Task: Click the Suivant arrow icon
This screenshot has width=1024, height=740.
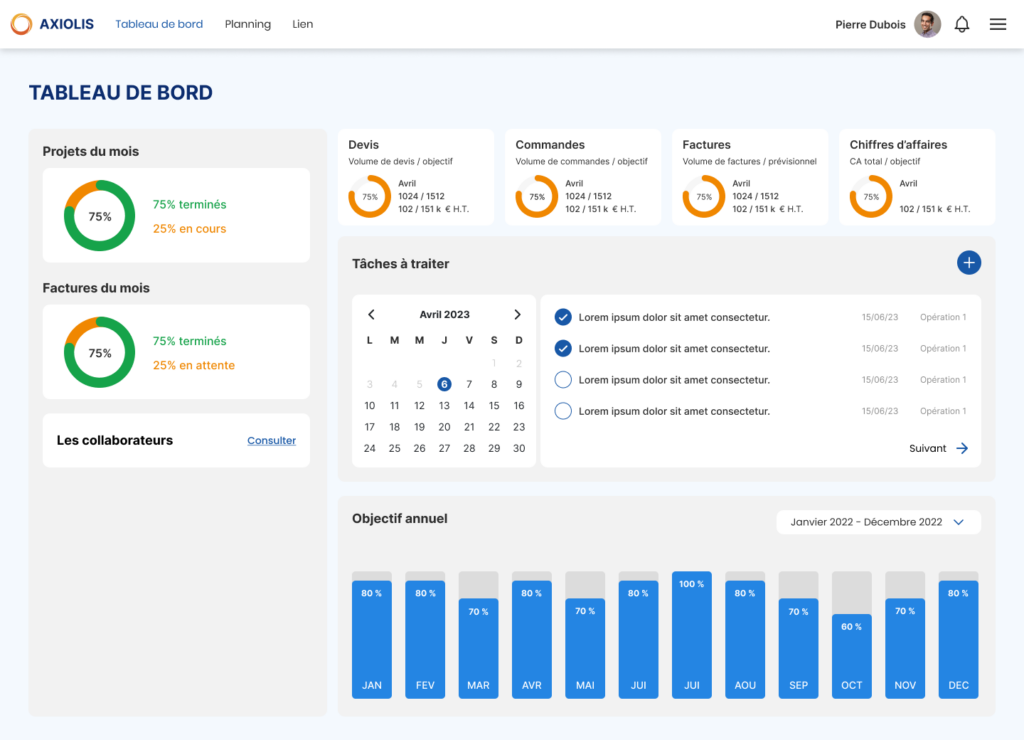Action: [962, 448]
